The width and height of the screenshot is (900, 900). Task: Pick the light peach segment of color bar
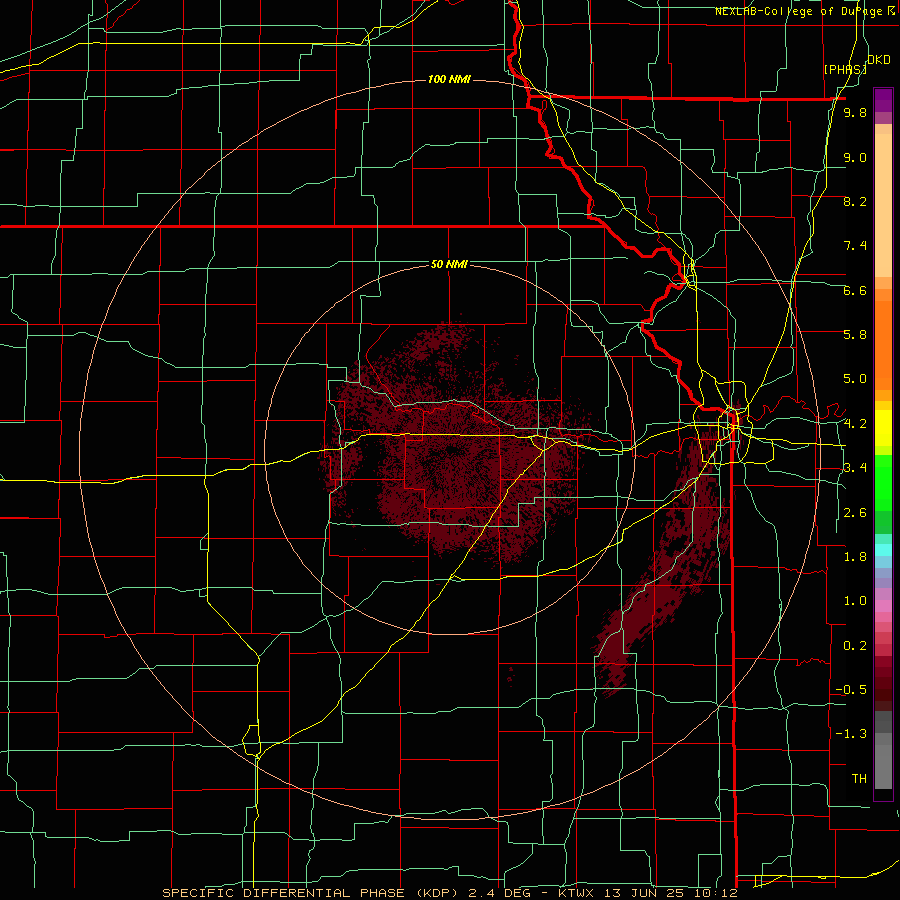(x=883, y=207)
